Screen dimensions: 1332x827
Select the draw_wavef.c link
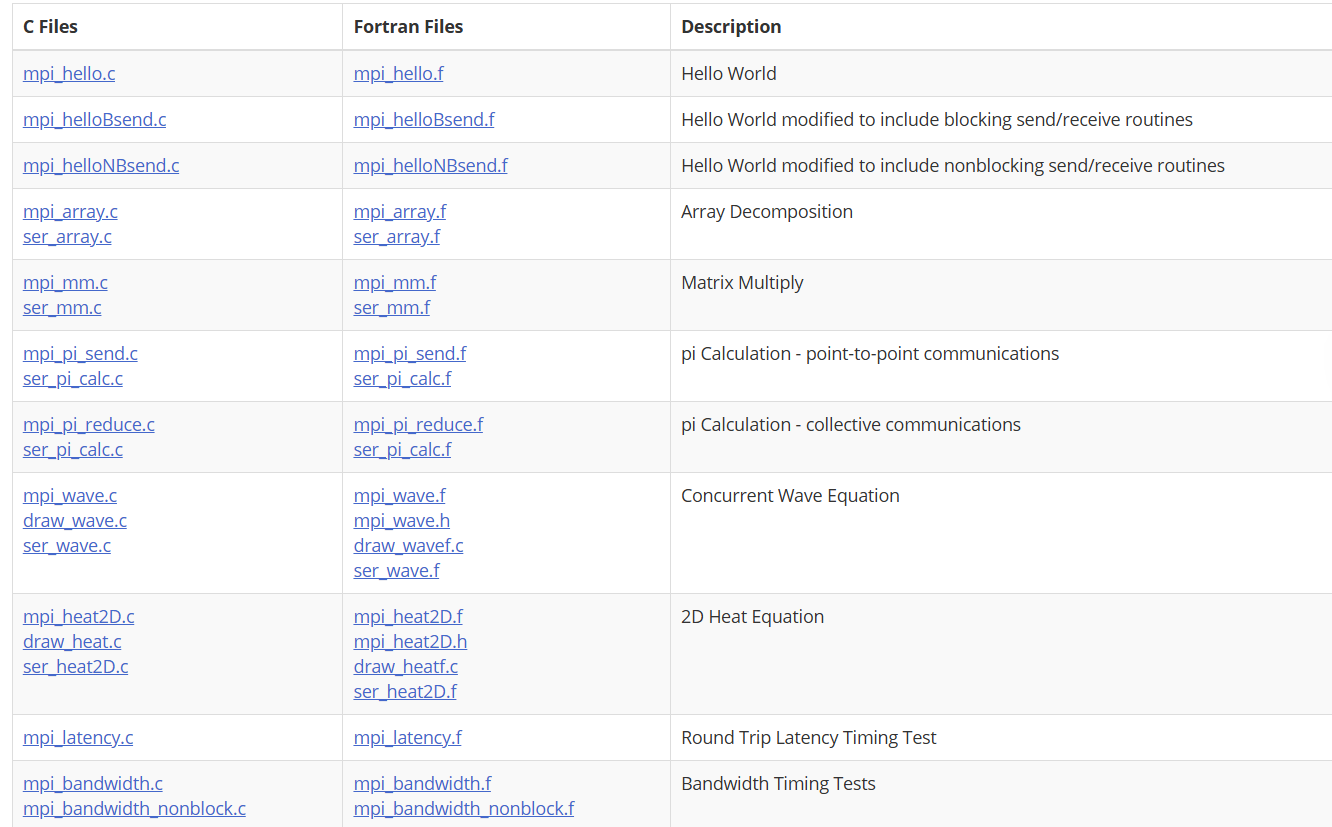(x=408, y=546)
